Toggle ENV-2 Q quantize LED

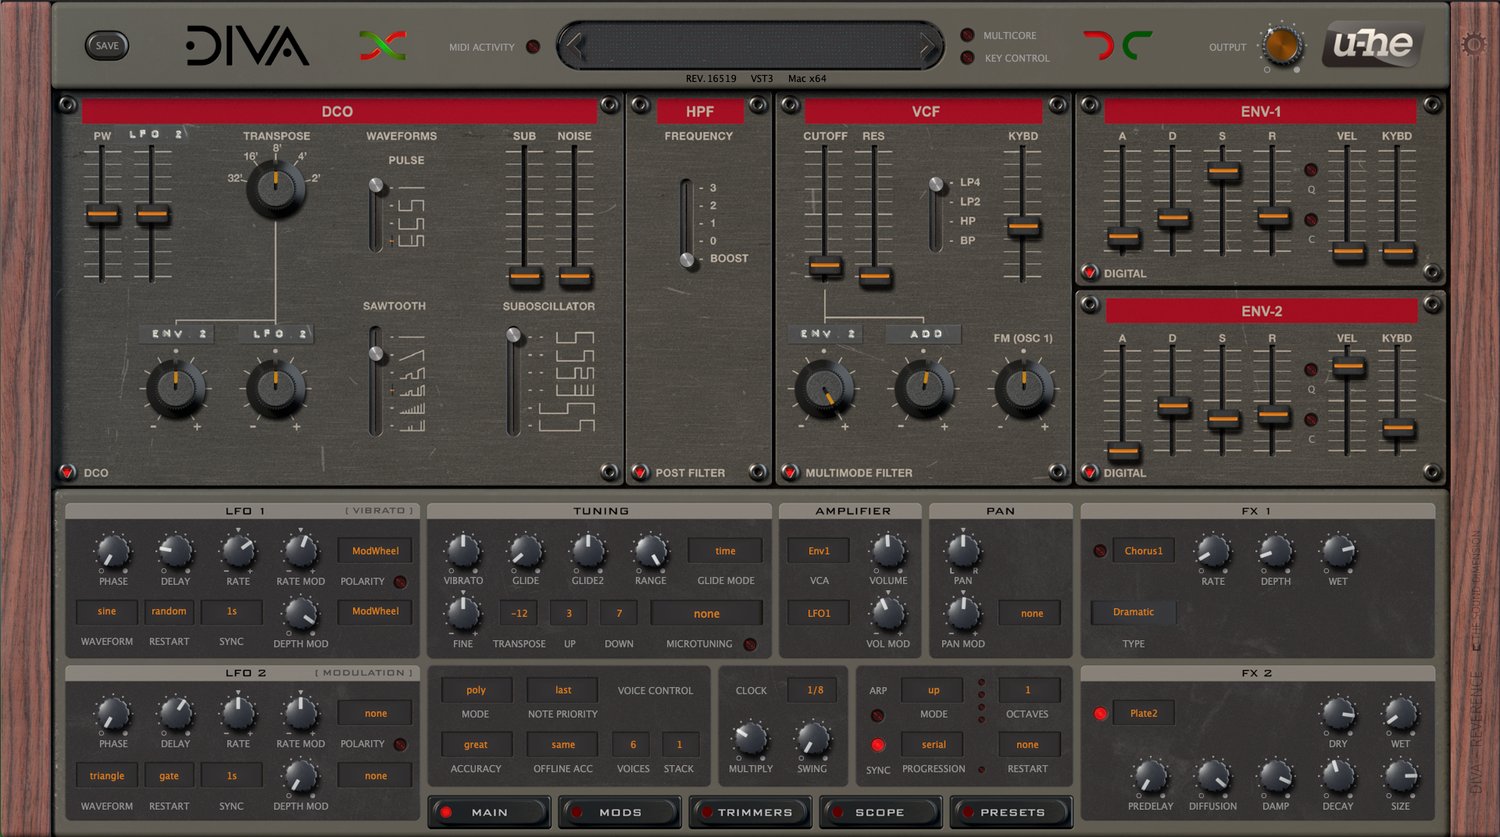click(x=1311, y=370)
